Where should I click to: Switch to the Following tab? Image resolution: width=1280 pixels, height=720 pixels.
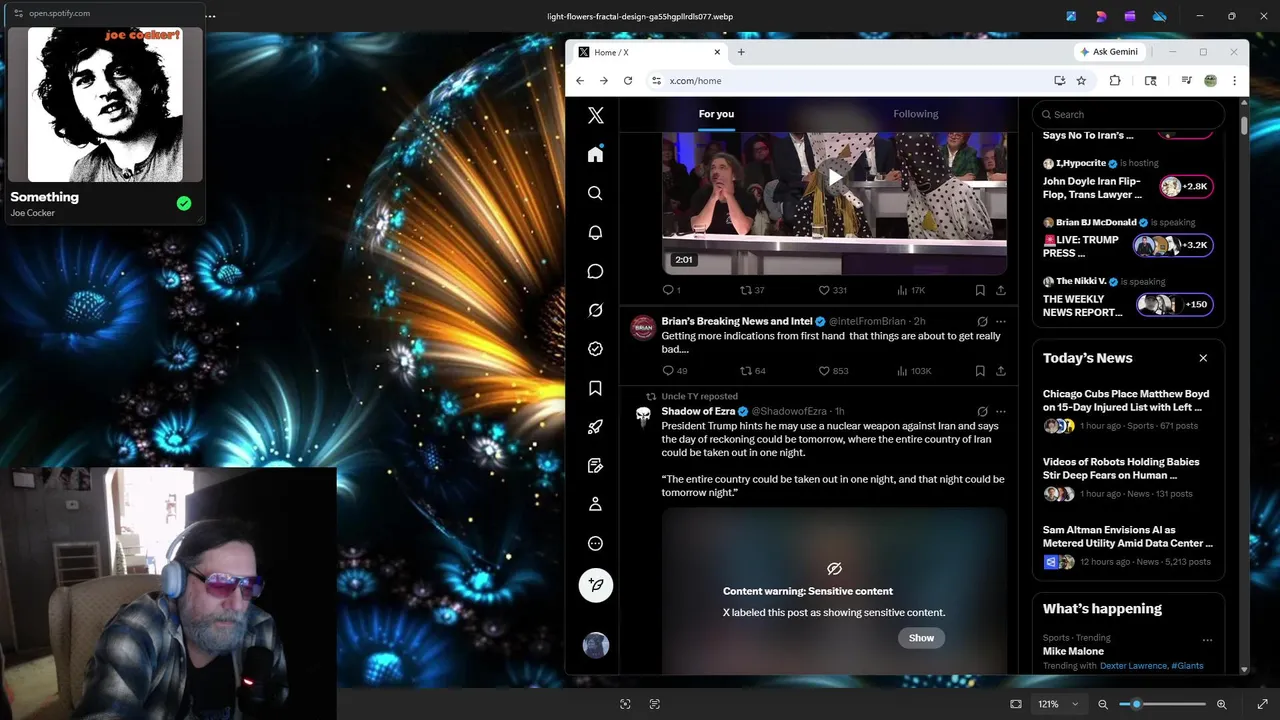(916, 114)
